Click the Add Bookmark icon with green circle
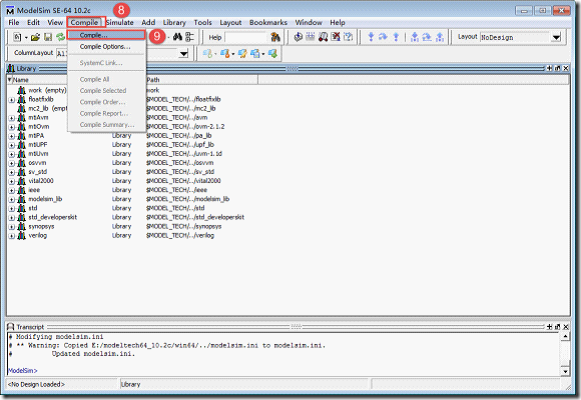This screenshot has width=581, height=400. coord(207,54)
